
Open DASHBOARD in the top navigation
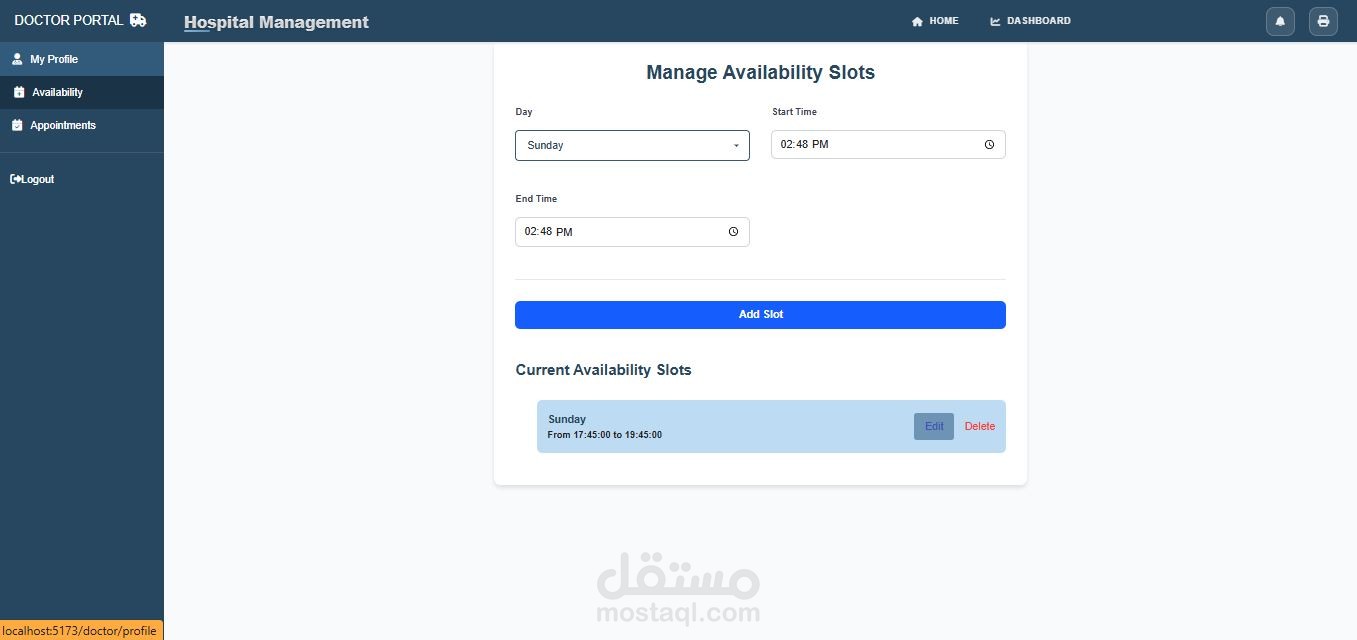pos(1030,21)
